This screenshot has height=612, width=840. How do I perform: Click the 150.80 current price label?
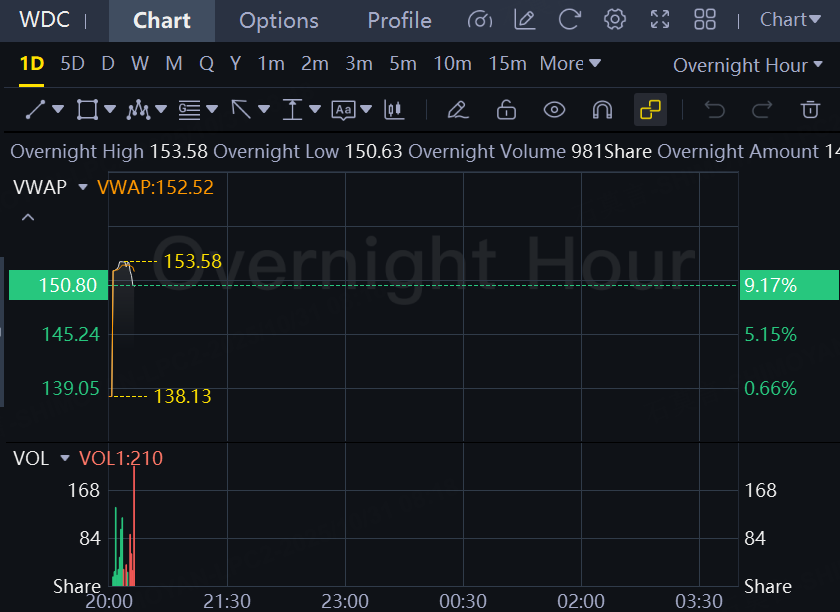coord(68,285)
